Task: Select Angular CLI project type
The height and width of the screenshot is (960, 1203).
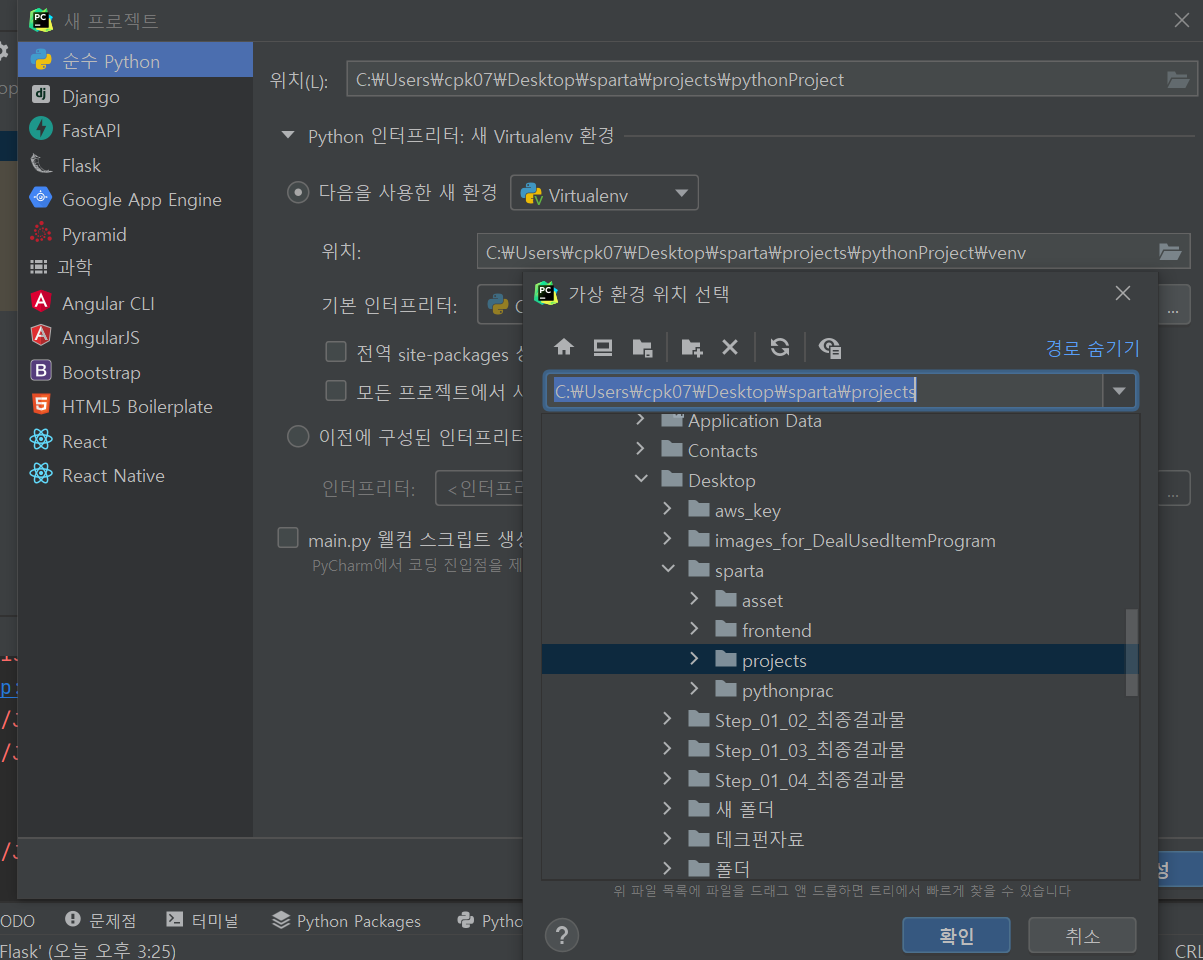Action: [x=136, y=303]
